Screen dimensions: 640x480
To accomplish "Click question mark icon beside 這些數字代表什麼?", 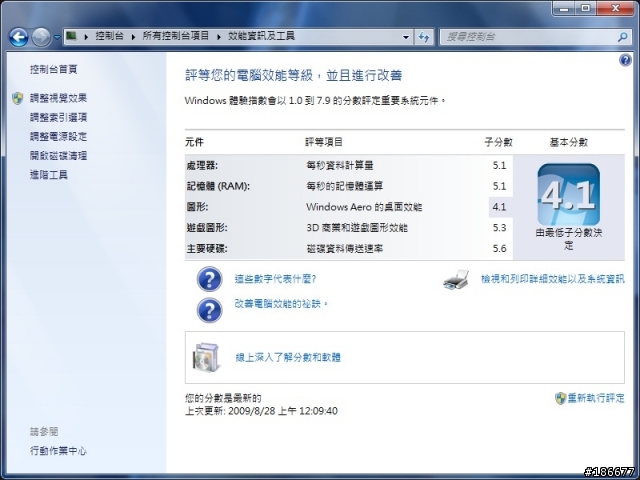I will [x=209, y=279].
